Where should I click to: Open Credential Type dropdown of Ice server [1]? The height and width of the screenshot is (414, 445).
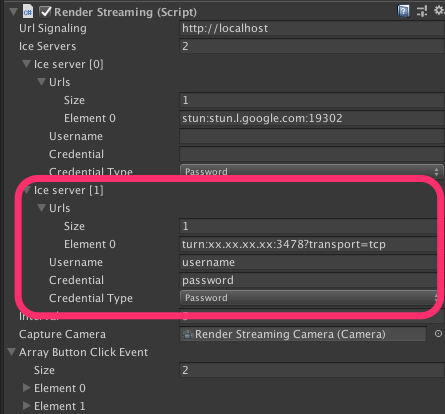coord(308,298)
